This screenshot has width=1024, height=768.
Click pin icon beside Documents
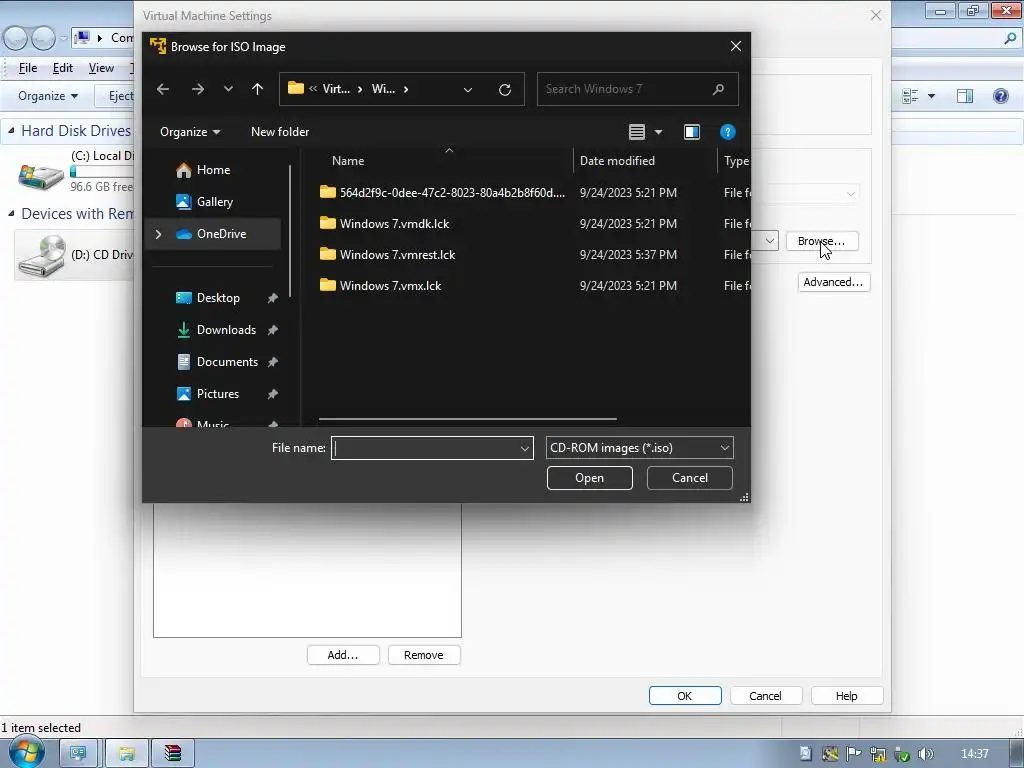[272, 362]
